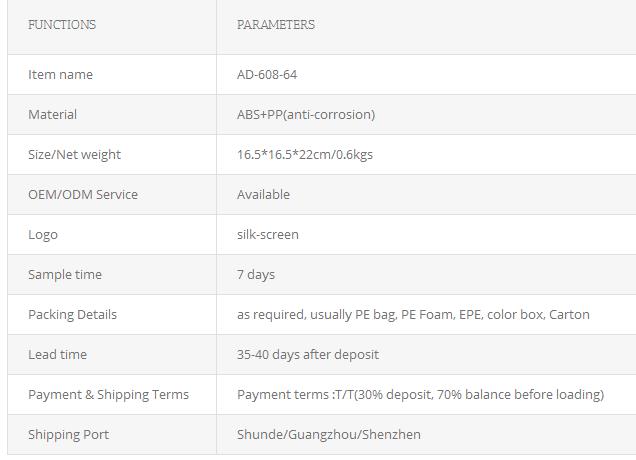
Task: Click the T/T 30% deposit payment terms text
Action: 421,395
